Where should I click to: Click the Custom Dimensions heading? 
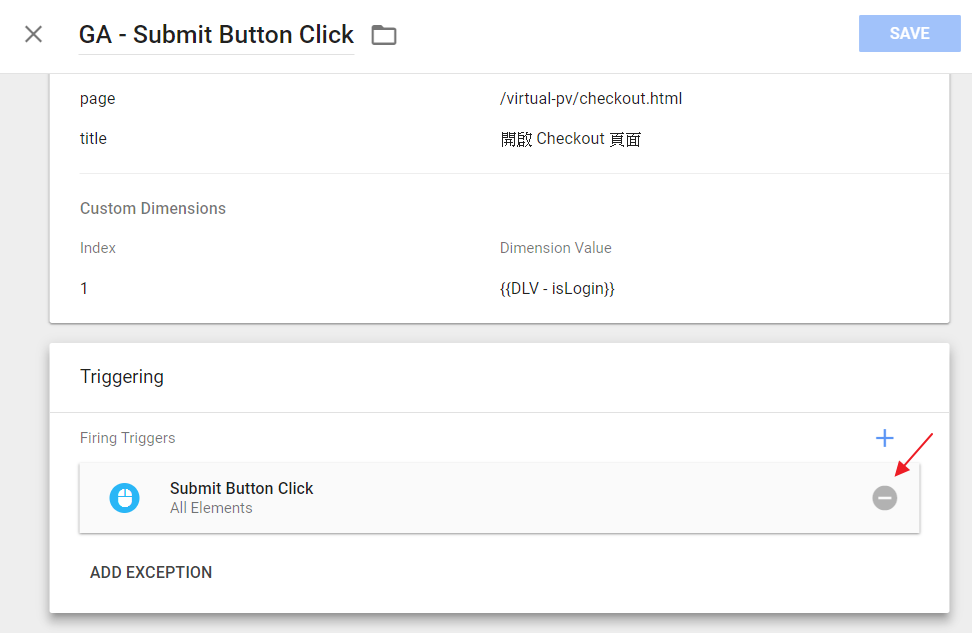click(x=153, y=208)
